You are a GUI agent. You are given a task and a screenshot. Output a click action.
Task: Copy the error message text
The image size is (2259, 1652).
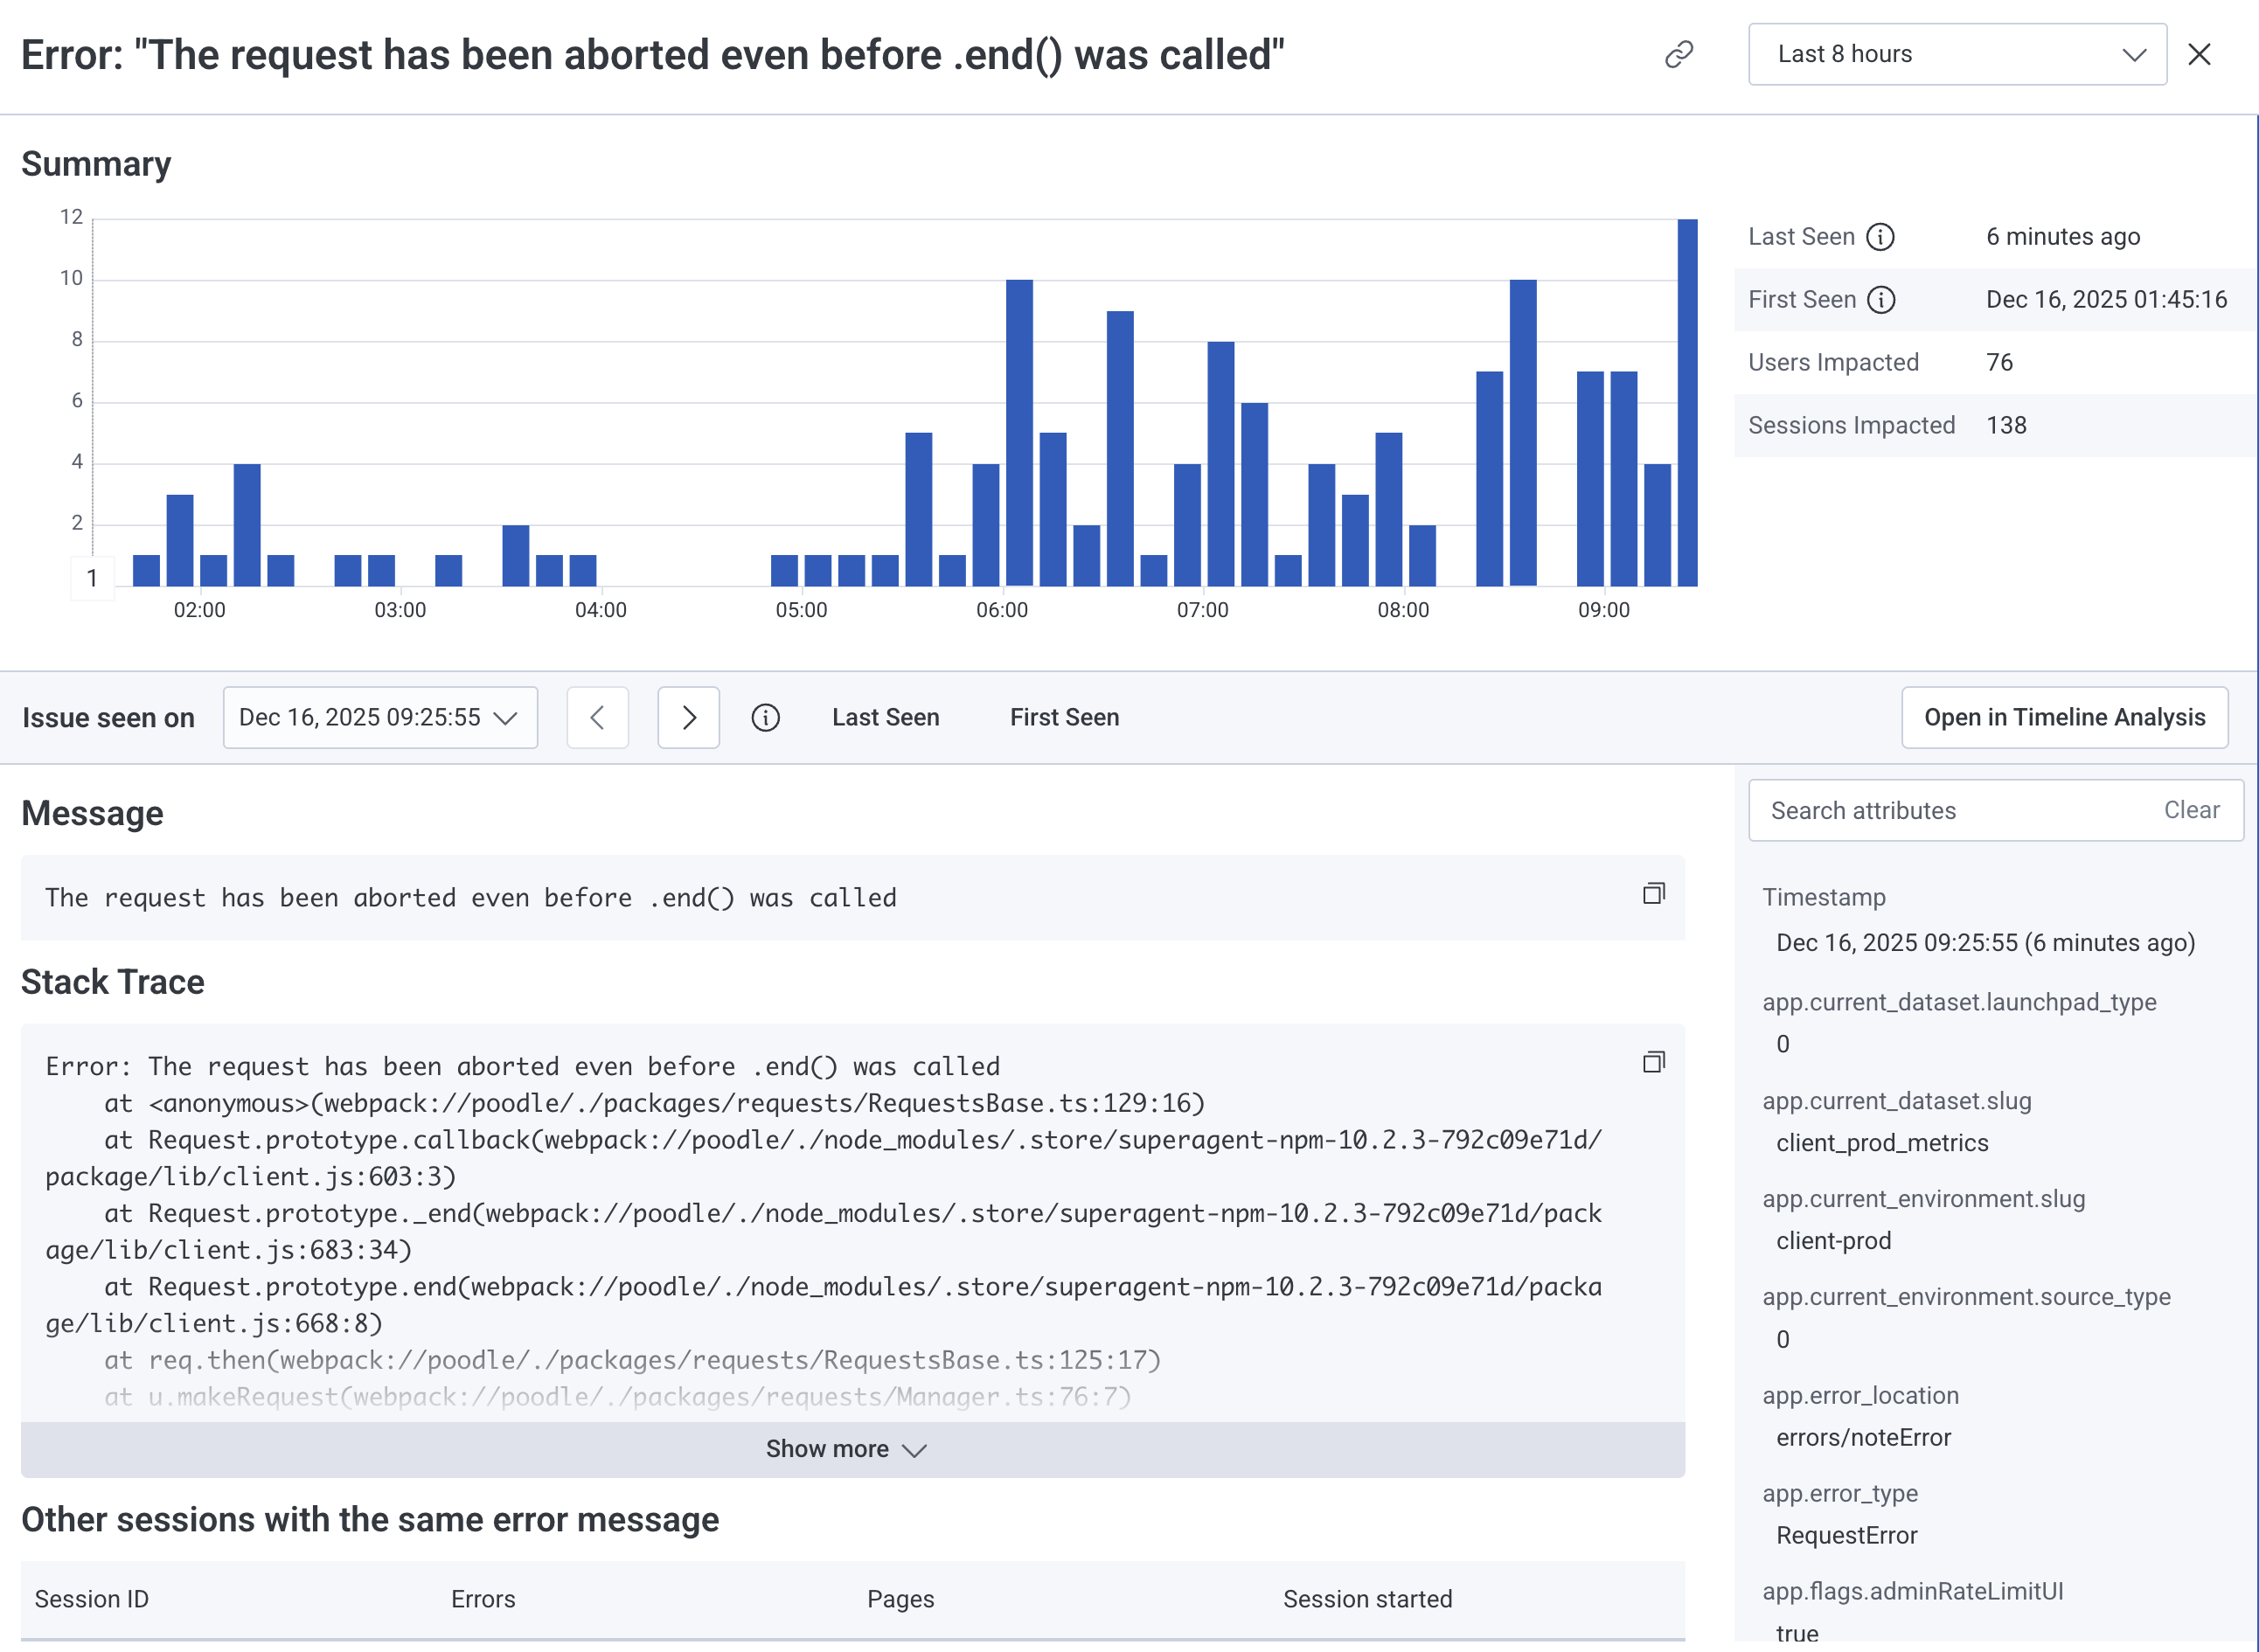point(1653,893)
